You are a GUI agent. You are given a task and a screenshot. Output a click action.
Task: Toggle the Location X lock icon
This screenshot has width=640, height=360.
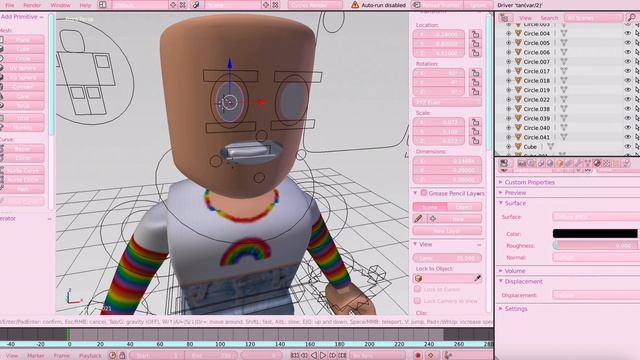(x=476, y=34)
